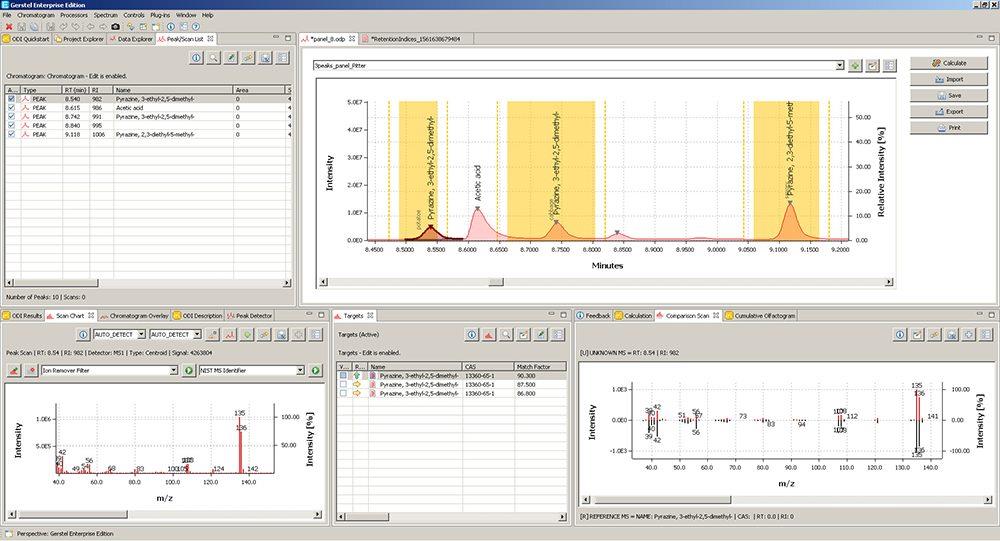Click the Calculate button
Image resolution: width=1000 pixels, height=541 pixels.
(x=949, y=63)
